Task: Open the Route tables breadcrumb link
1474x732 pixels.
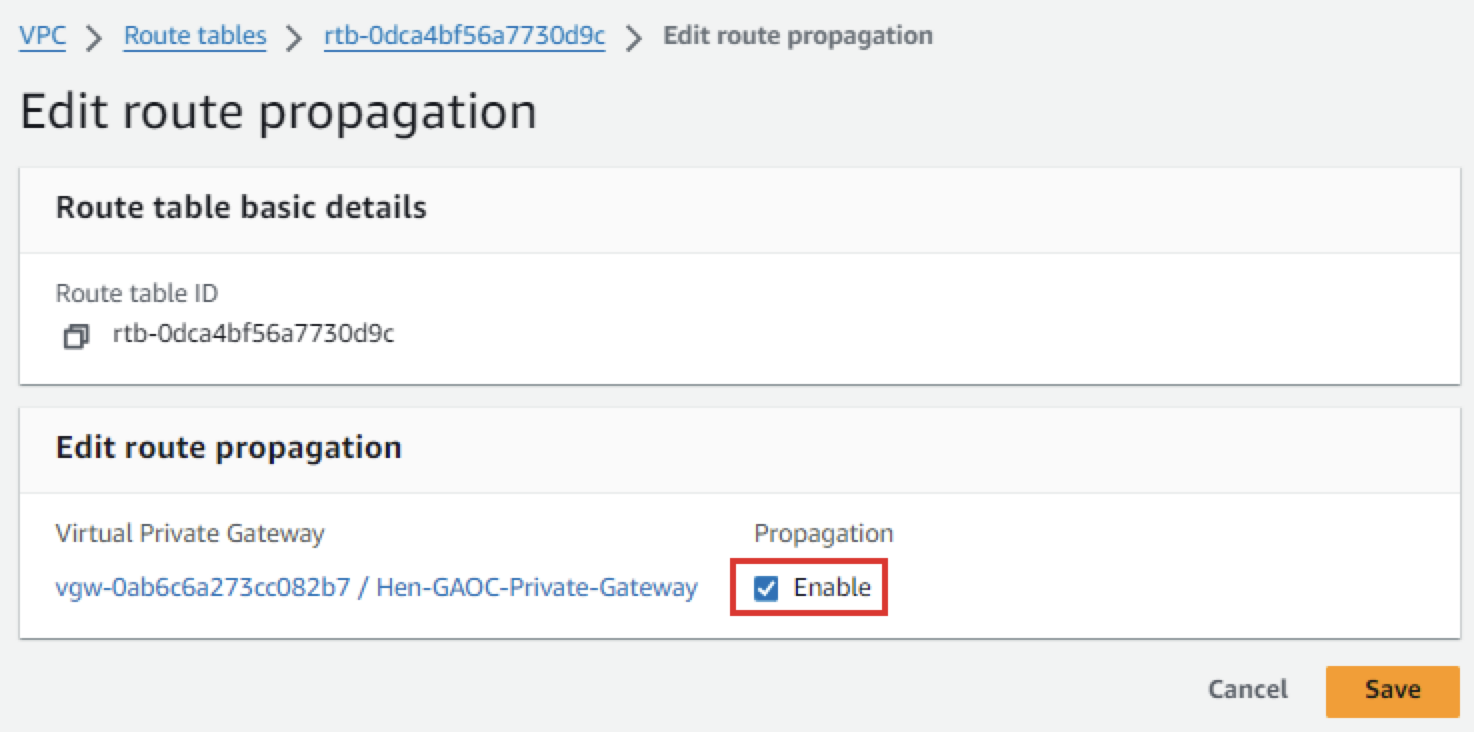Action: (x=195, y=36)
